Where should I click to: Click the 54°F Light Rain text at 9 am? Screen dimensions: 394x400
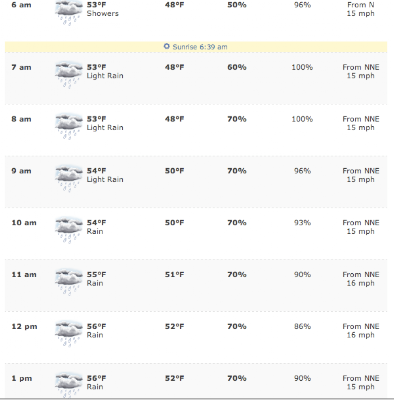[105, 175]
